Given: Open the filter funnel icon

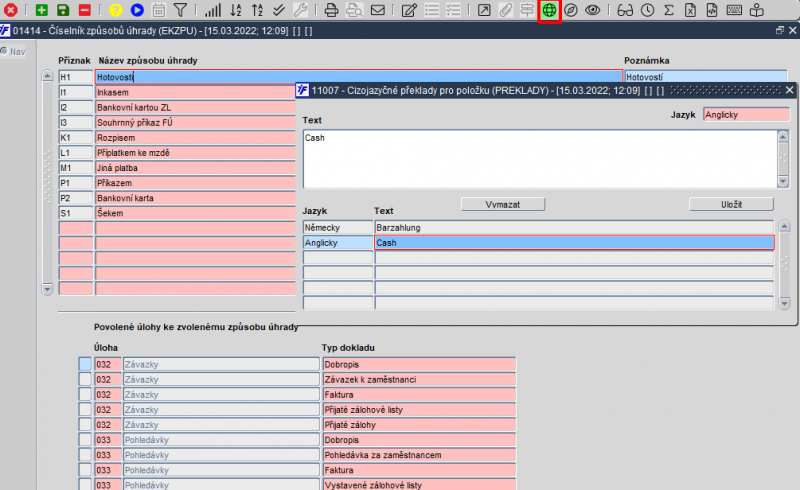Looking at the screenshot, I should tap(180, 10).
